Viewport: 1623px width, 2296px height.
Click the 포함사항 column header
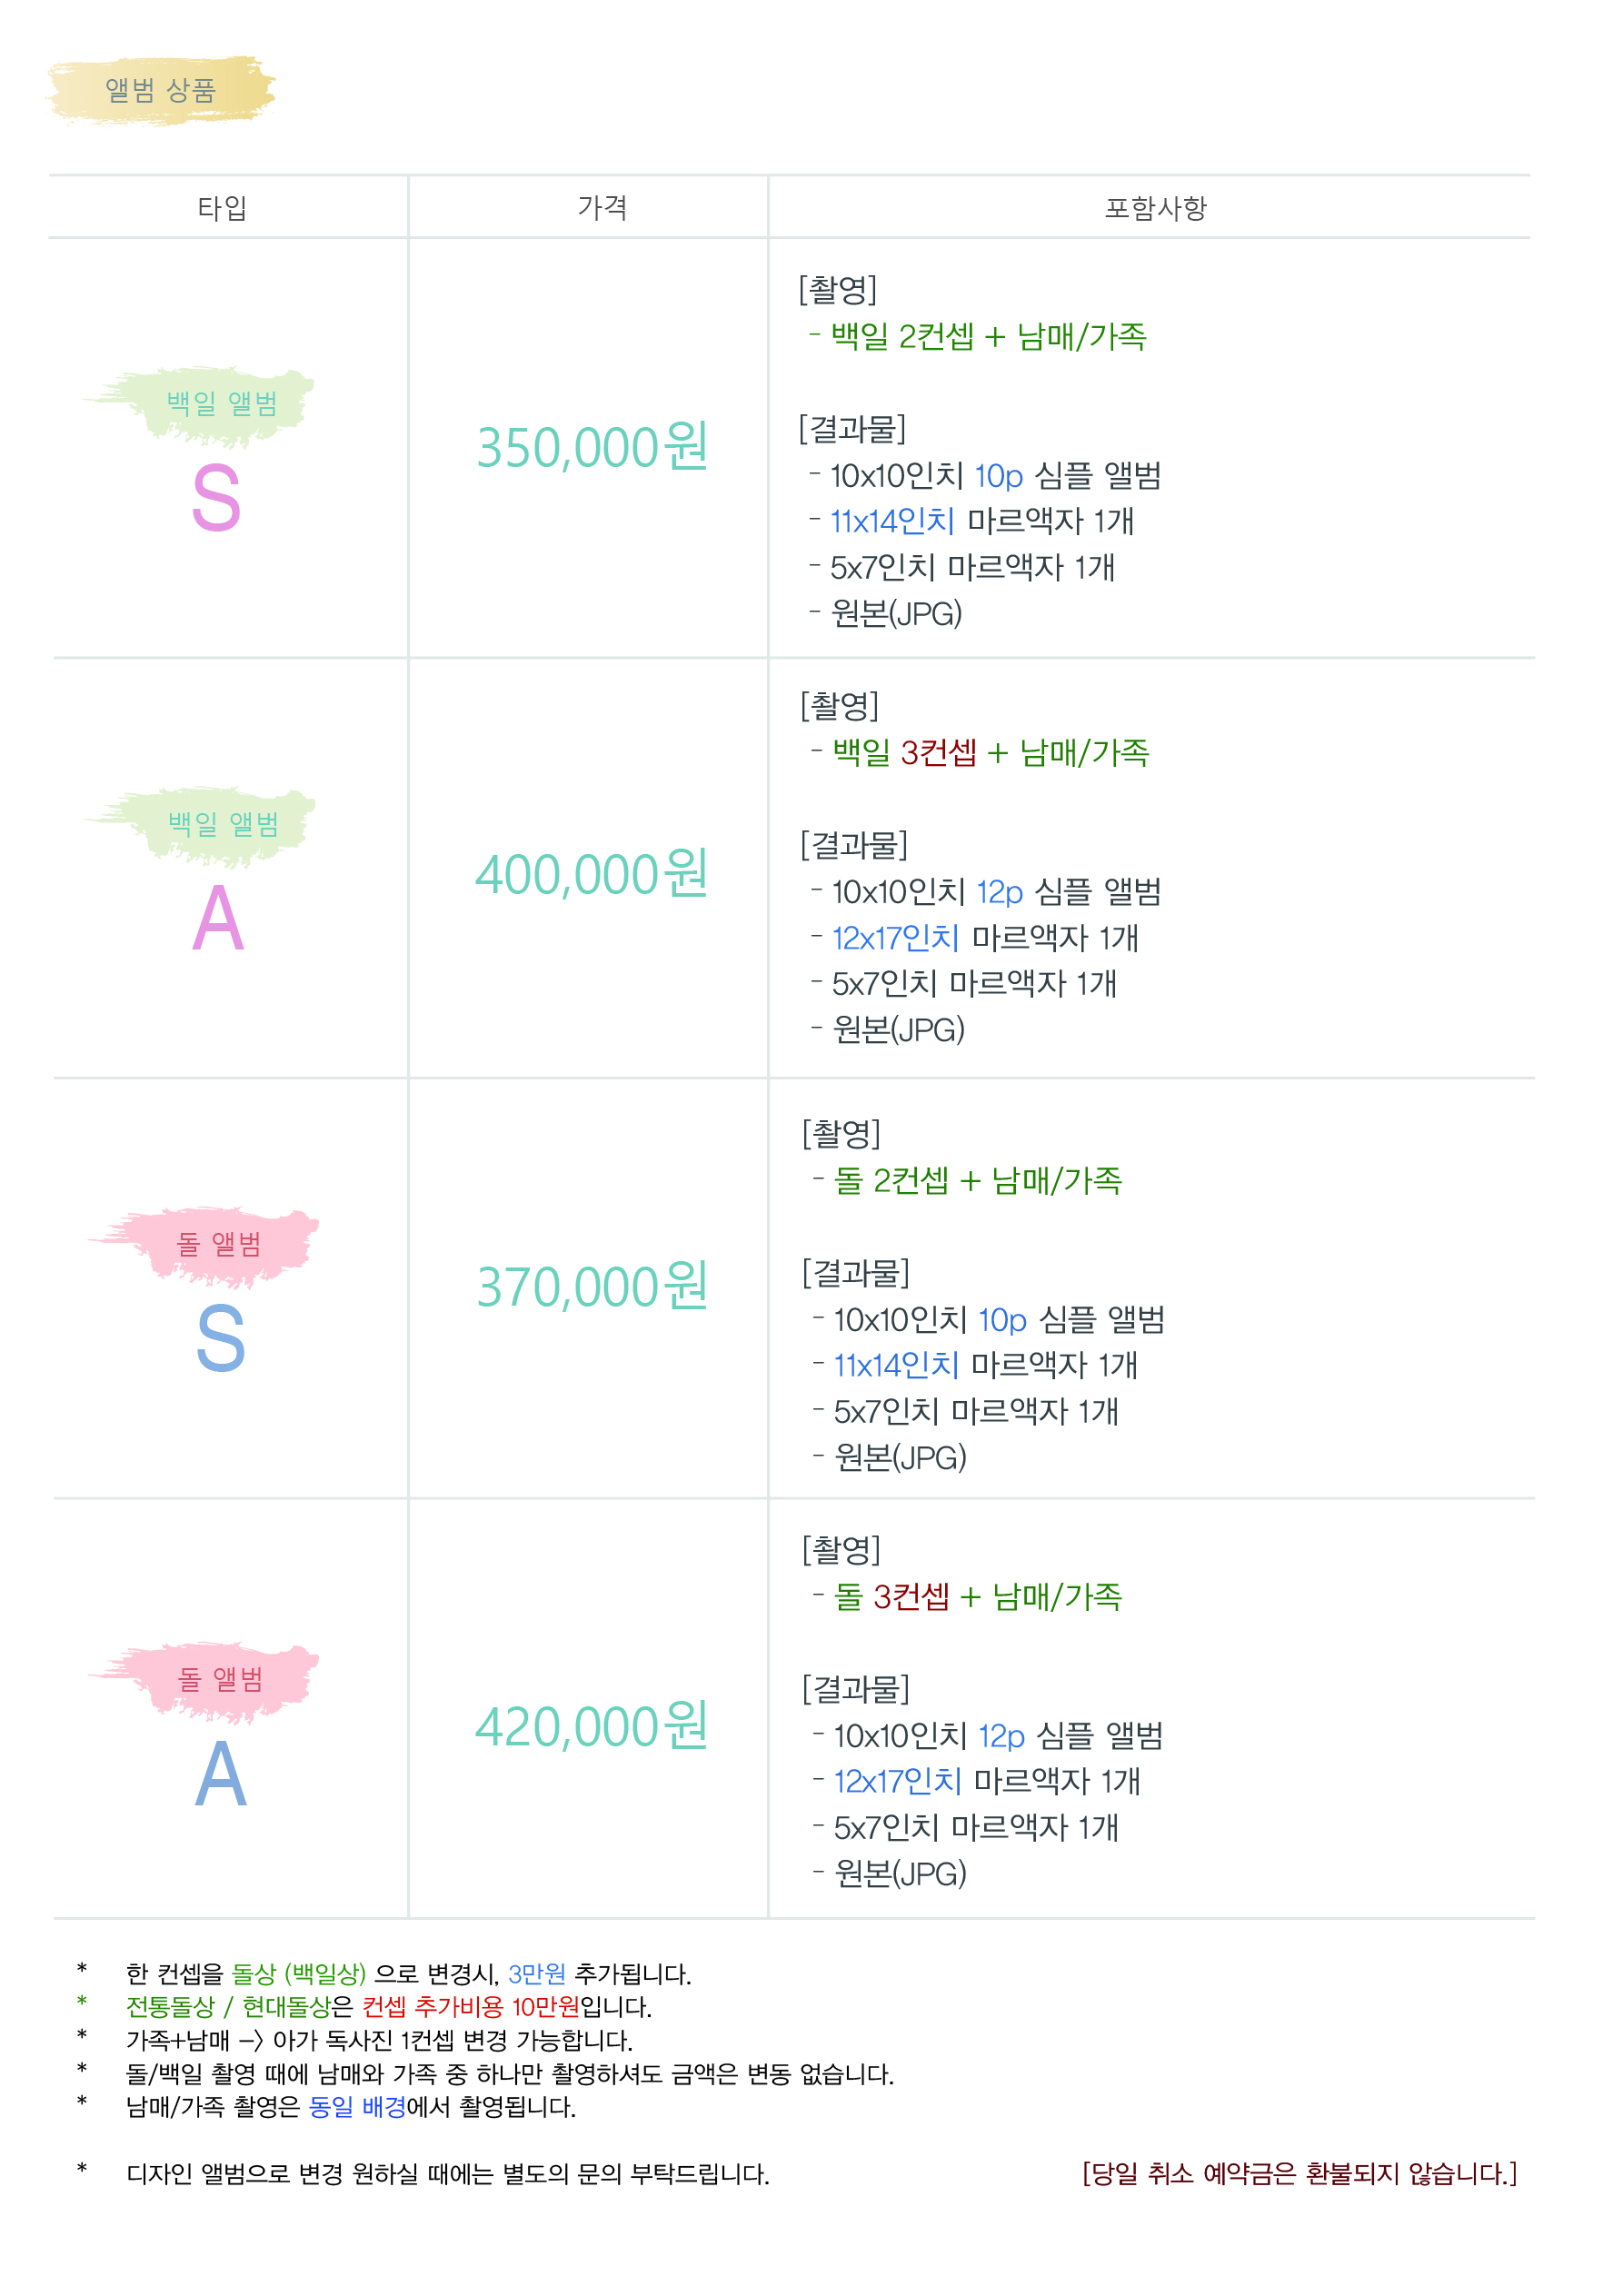click(x=1156, y=208)
